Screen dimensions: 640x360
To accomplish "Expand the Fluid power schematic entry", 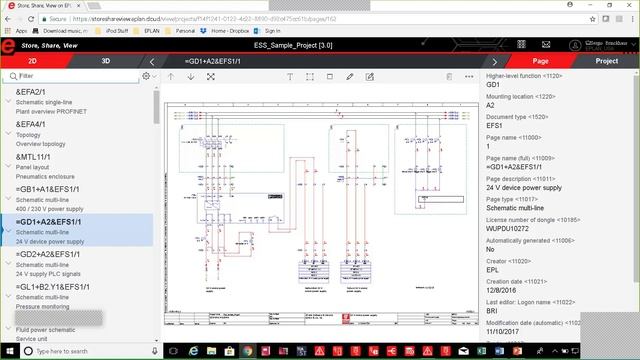I will point(9,328).
